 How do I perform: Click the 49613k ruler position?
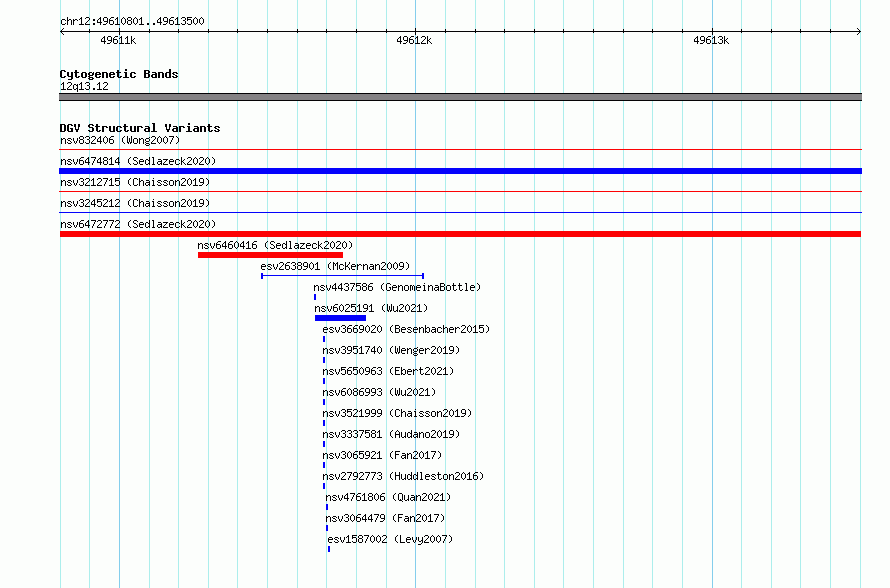(x=711, y=40)
